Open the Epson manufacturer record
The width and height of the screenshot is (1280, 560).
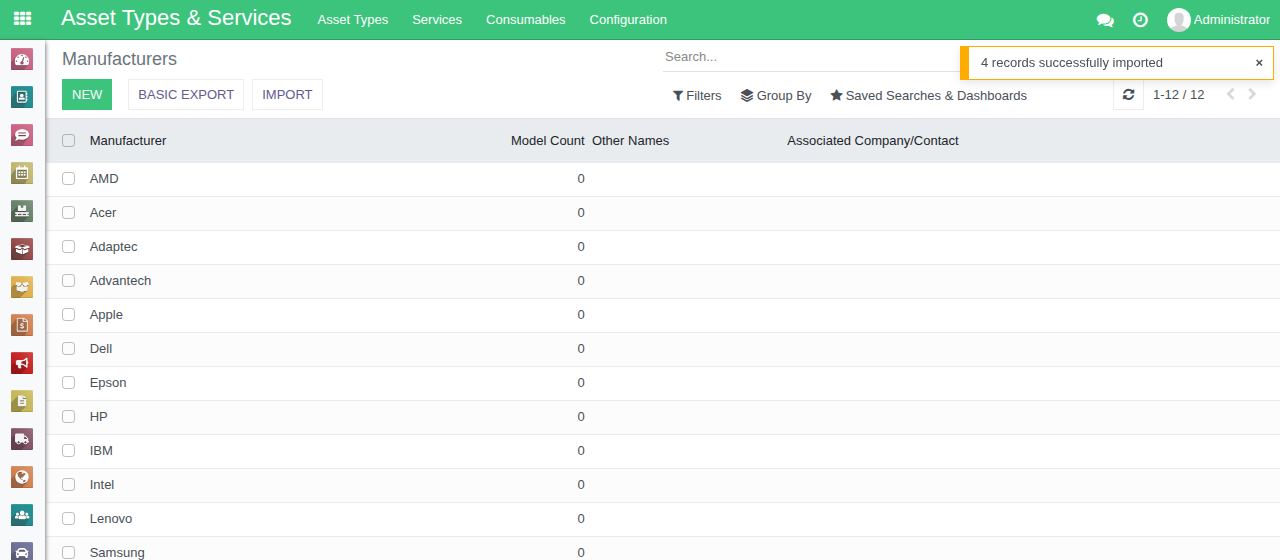(108, 383)
